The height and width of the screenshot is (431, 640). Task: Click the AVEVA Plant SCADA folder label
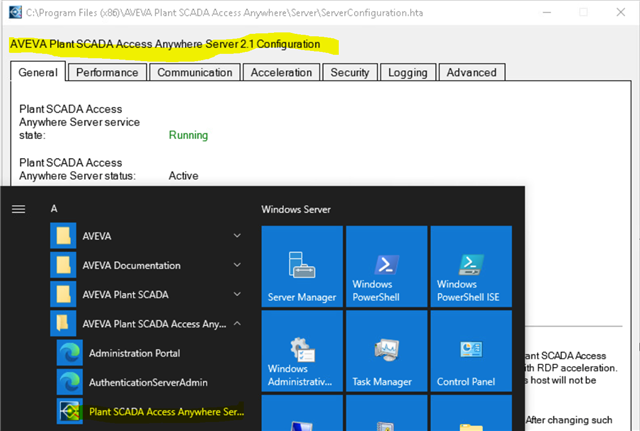click(x=125, y=295)
